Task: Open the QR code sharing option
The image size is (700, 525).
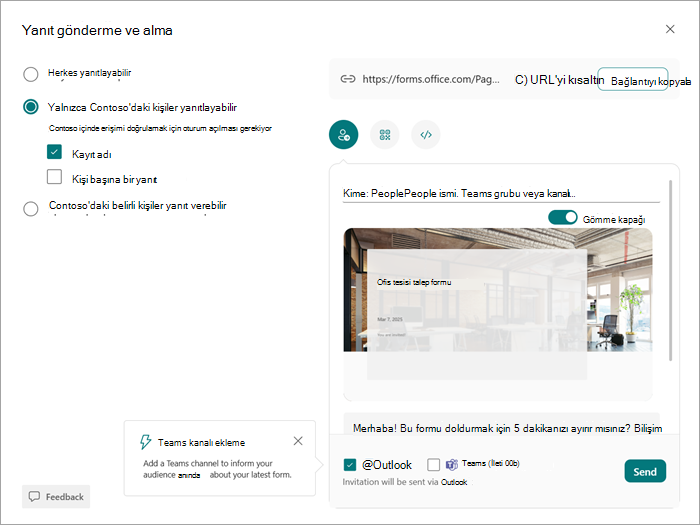Action: 385,134
